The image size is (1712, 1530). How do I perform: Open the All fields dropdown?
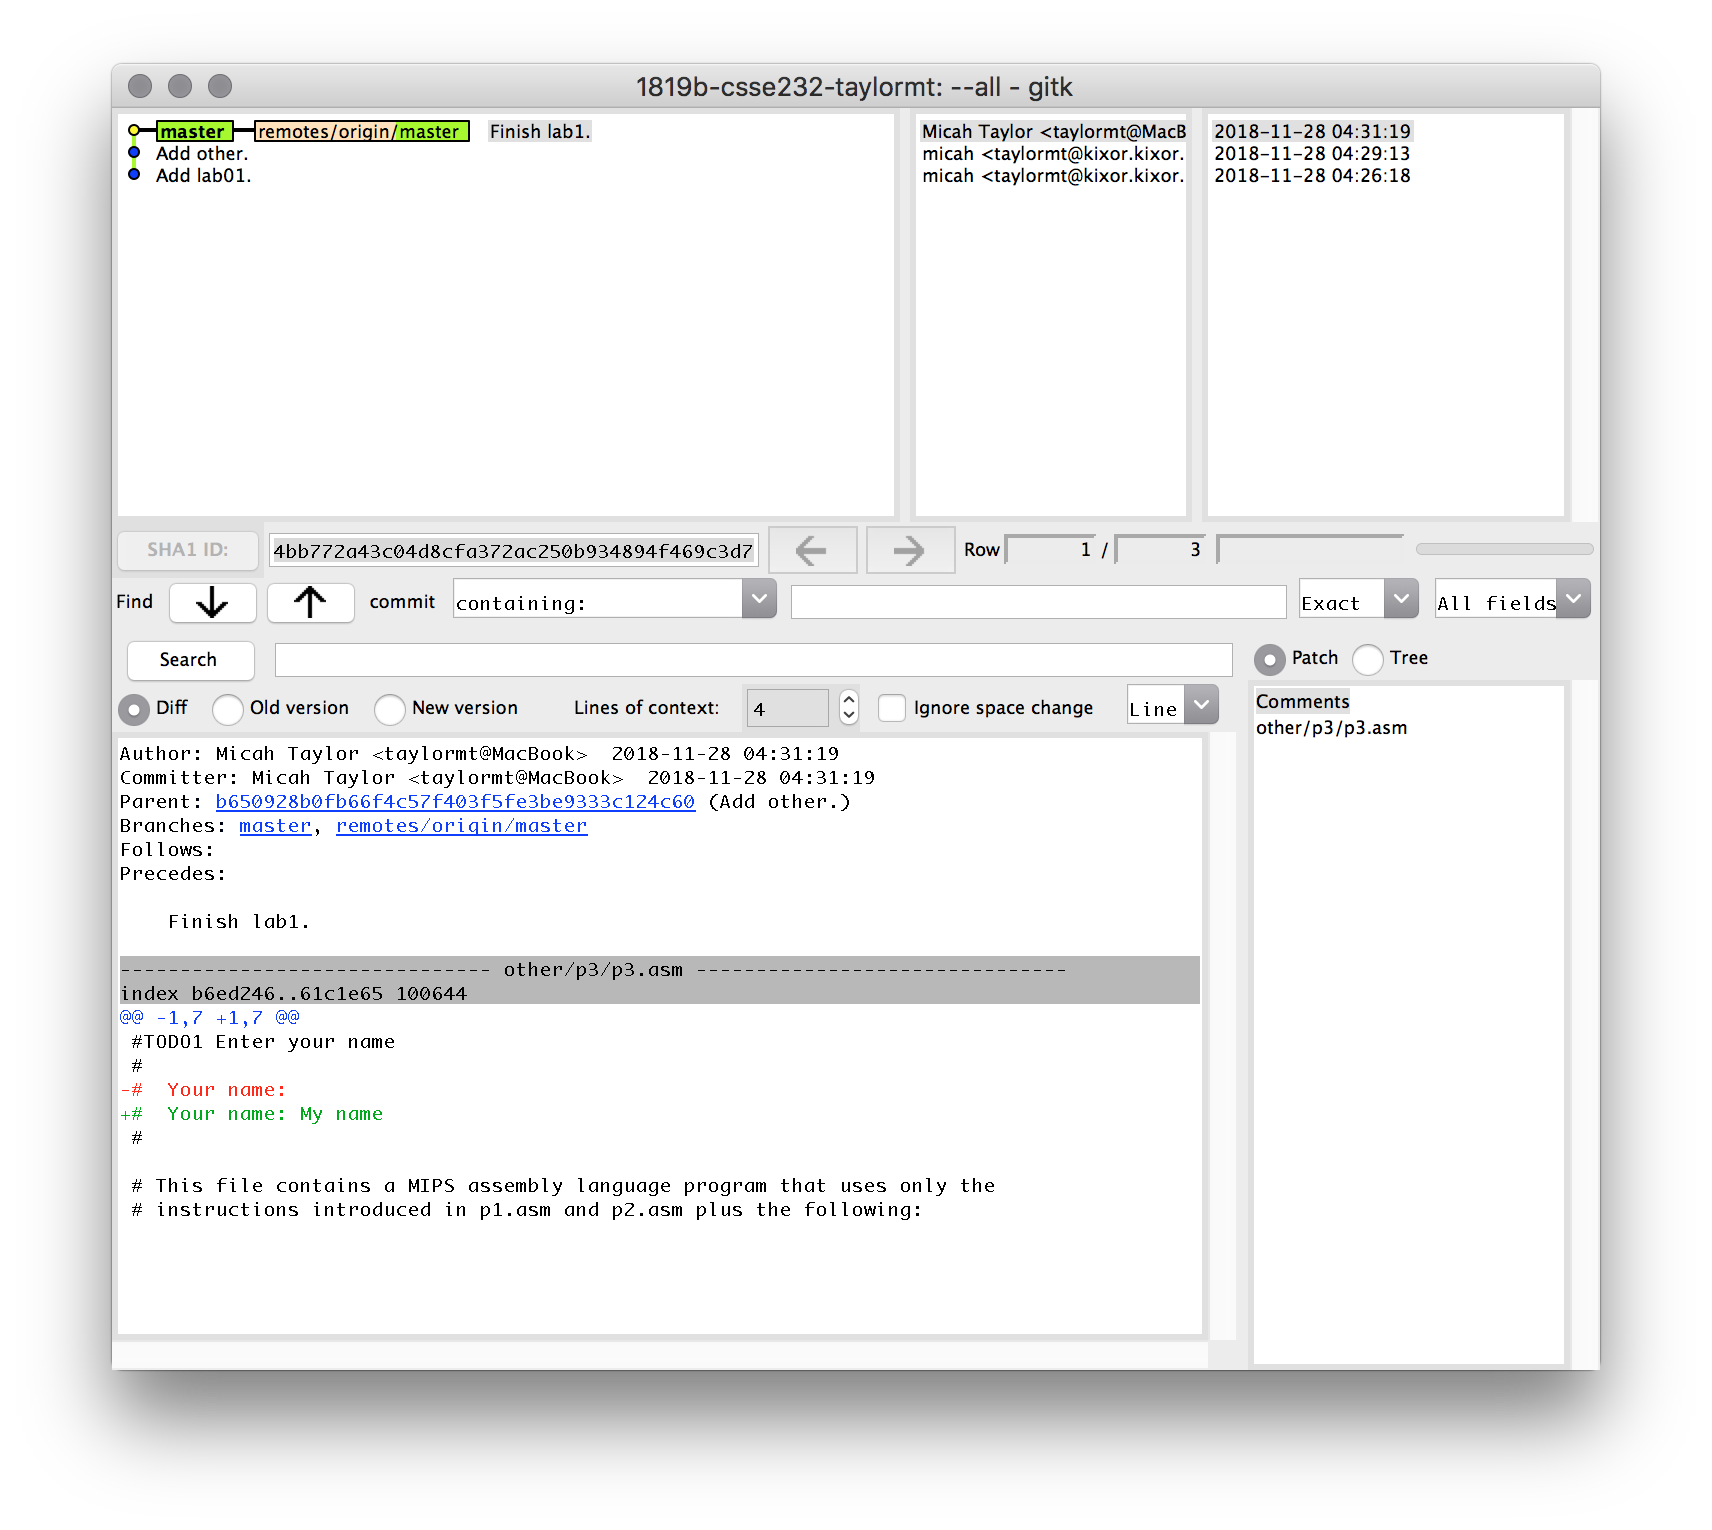click(x=1573, y=600)
